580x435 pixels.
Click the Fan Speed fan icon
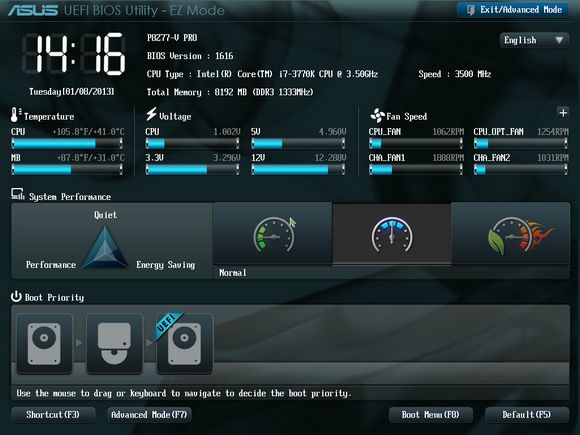tap(378, 115)
